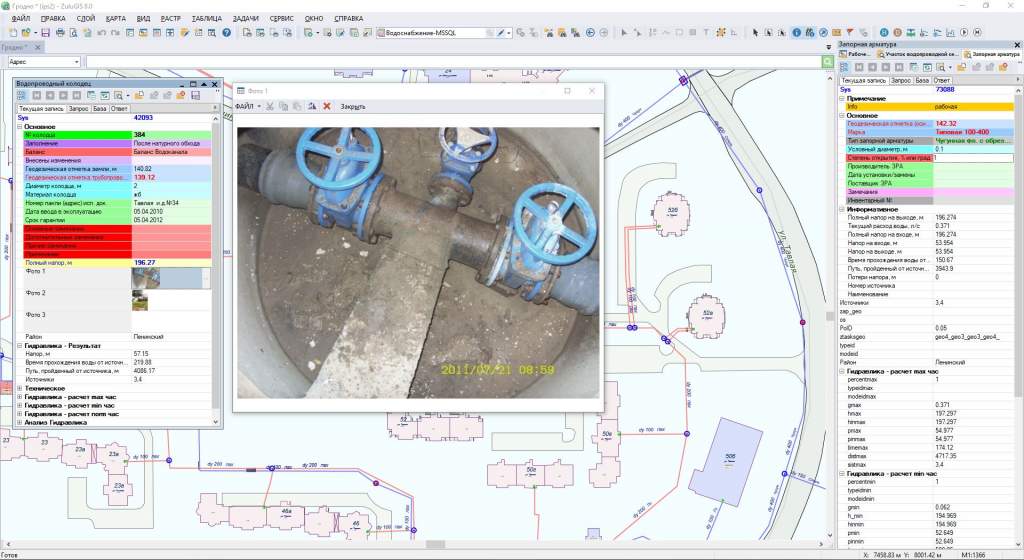Click the Save icon in main toolbar
Image resolution: width=1024 pixels, height=560 pixels.
click(46, 33)
